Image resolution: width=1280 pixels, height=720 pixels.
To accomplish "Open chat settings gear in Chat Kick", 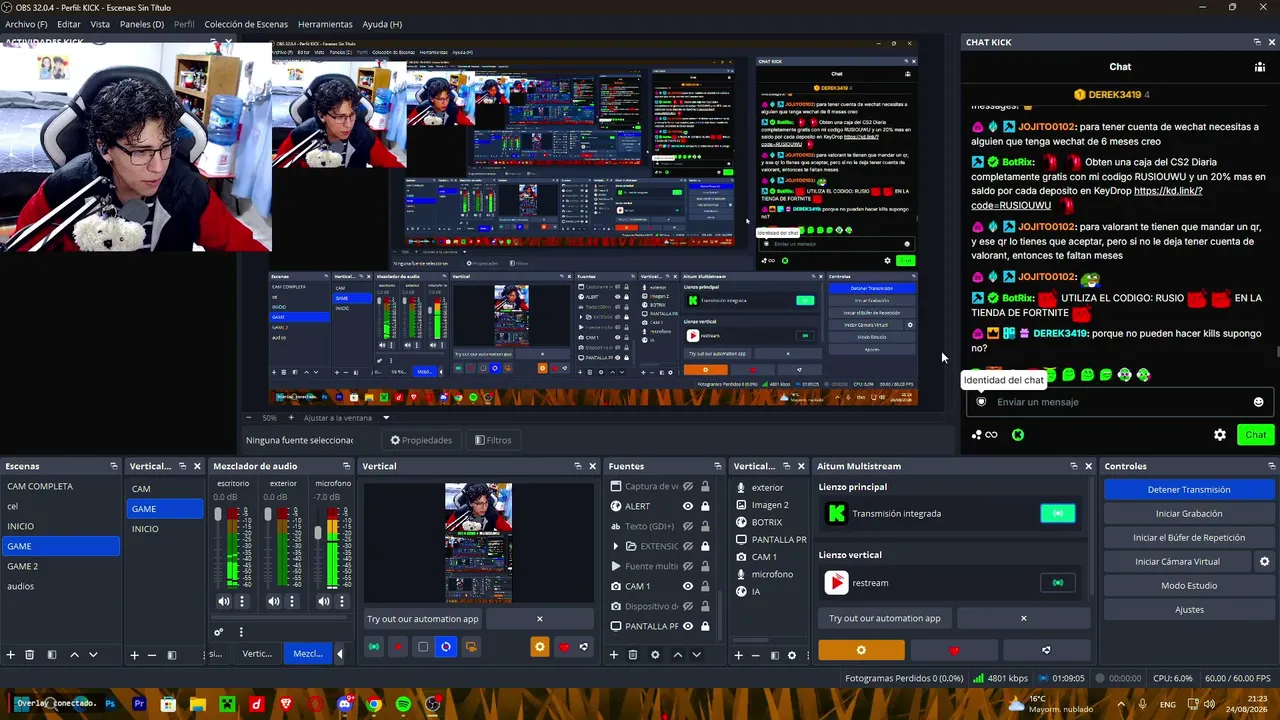I will point(1220,435).
